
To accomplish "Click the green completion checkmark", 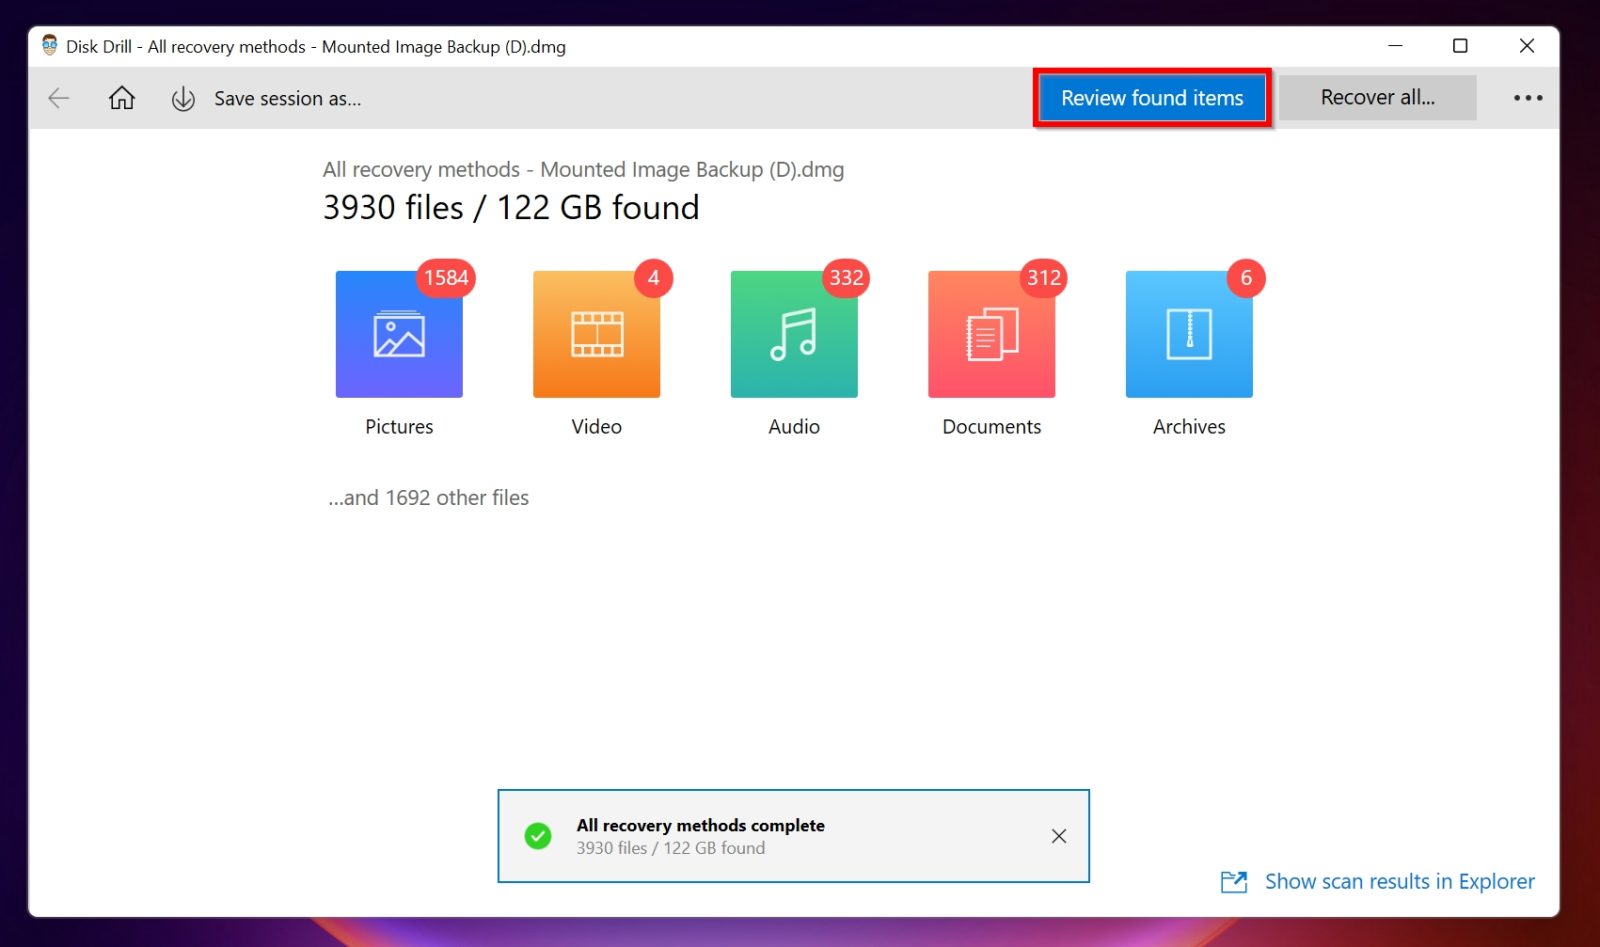I will point(539,835).
